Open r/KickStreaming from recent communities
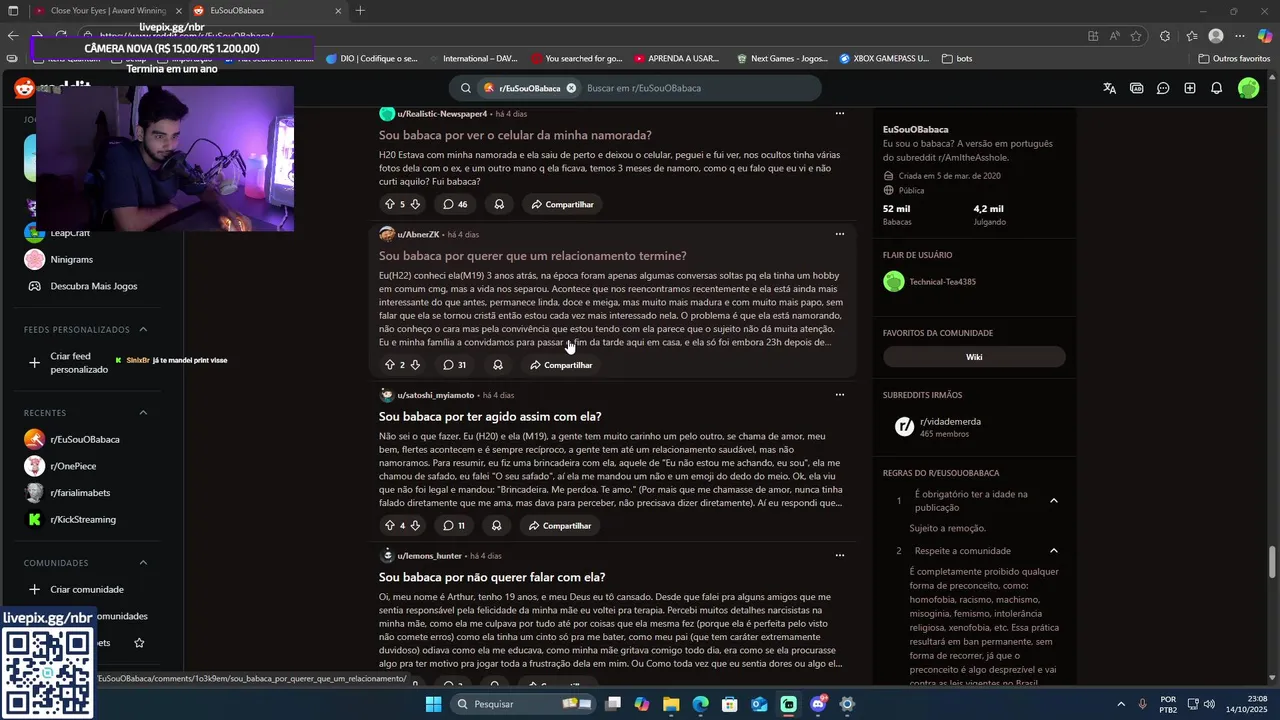This screenshot has height=720, width=1280. (x=83, y=519)
